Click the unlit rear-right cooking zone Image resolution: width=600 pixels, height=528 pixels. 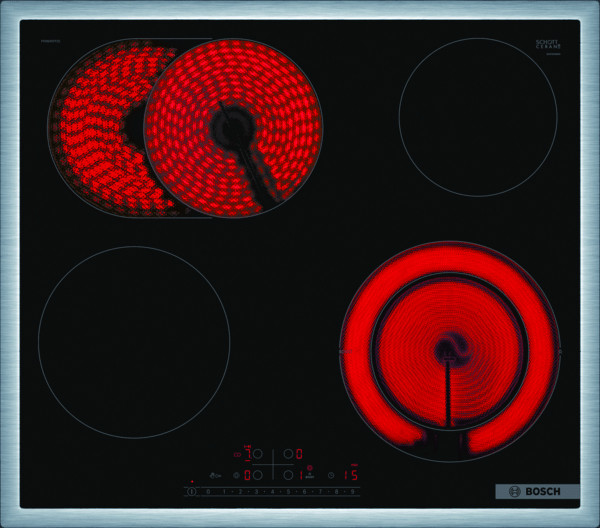(477, 111)
